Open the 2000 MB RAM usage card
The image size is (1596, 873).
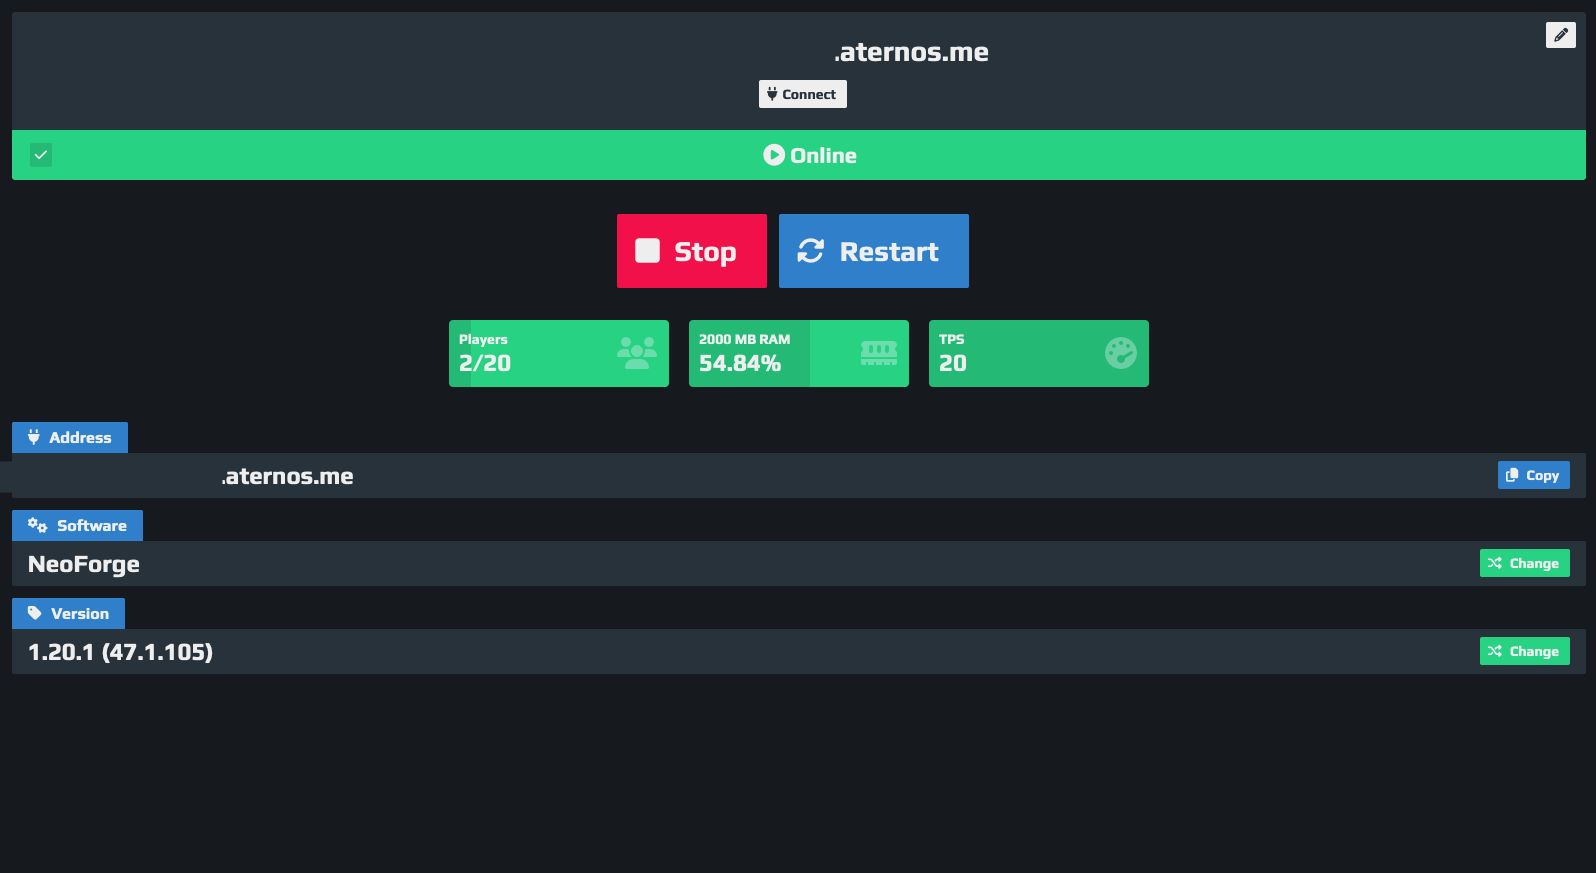pyautogui.click(x=799, y=353)
